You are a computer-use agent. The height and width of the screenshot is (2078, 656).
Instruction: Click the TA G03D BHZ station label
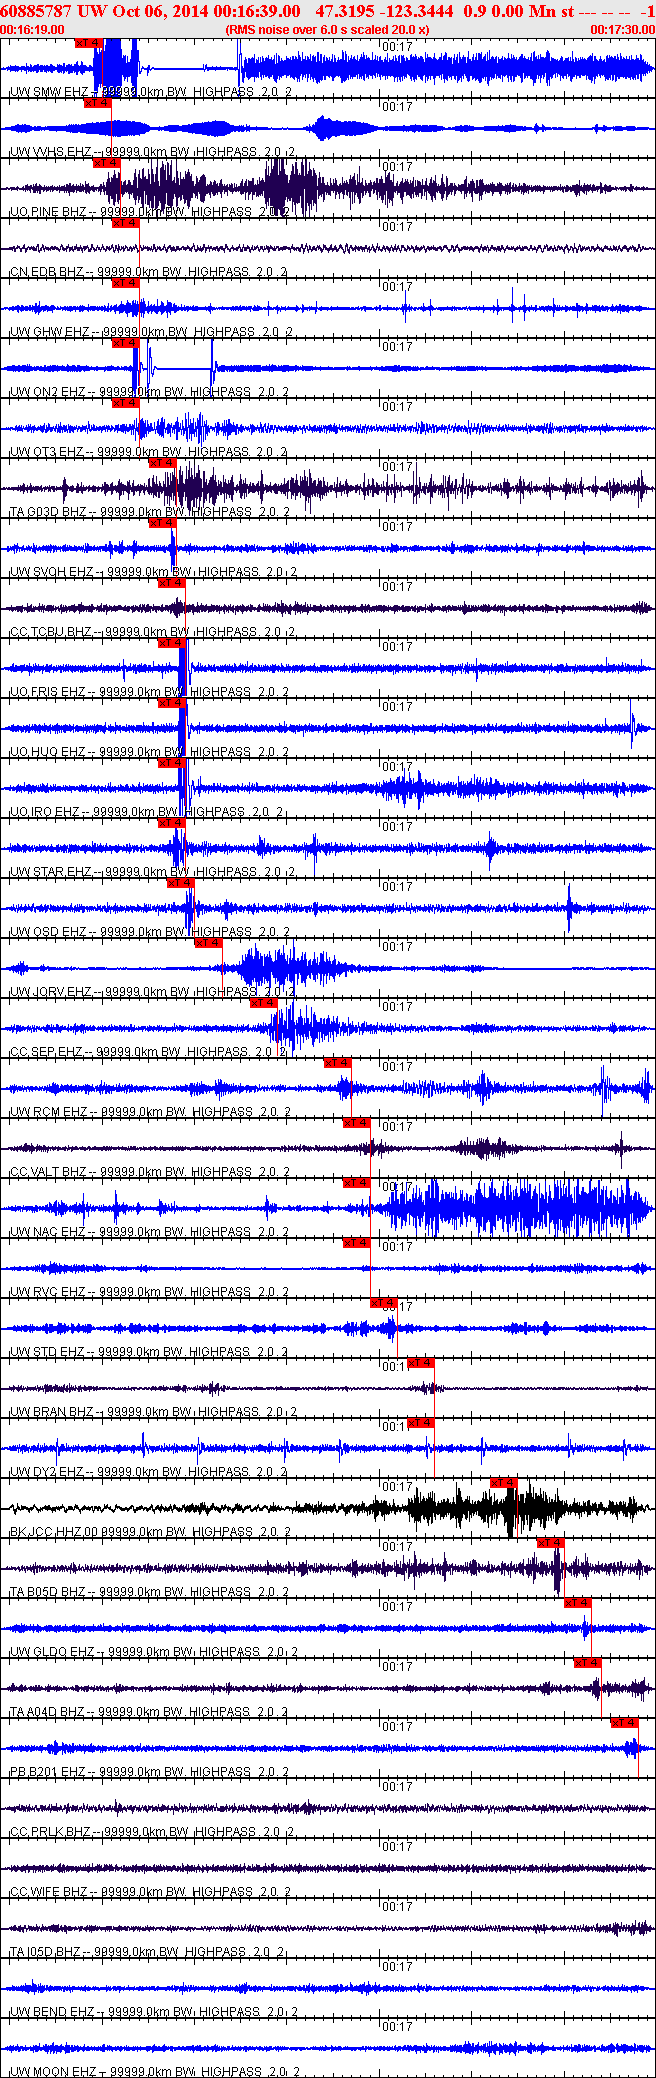(149, 512)
